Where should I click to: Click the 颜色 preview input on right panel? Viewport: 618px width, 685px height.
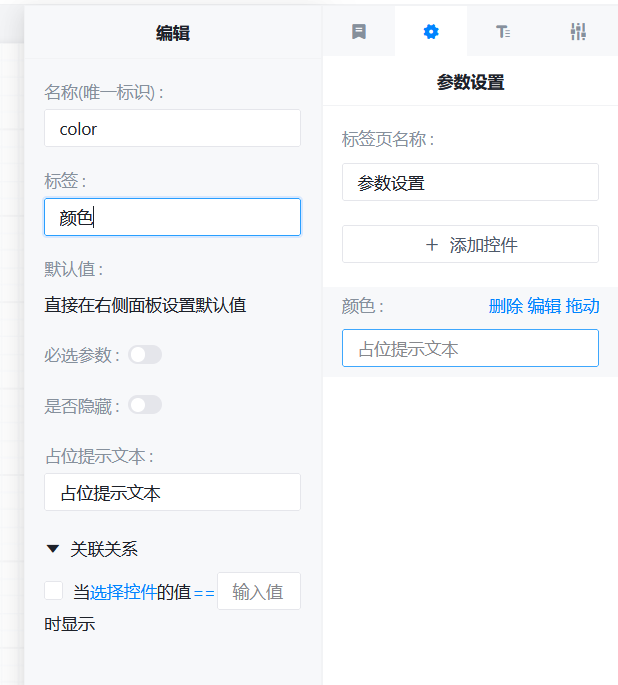[x=470, y=349]
